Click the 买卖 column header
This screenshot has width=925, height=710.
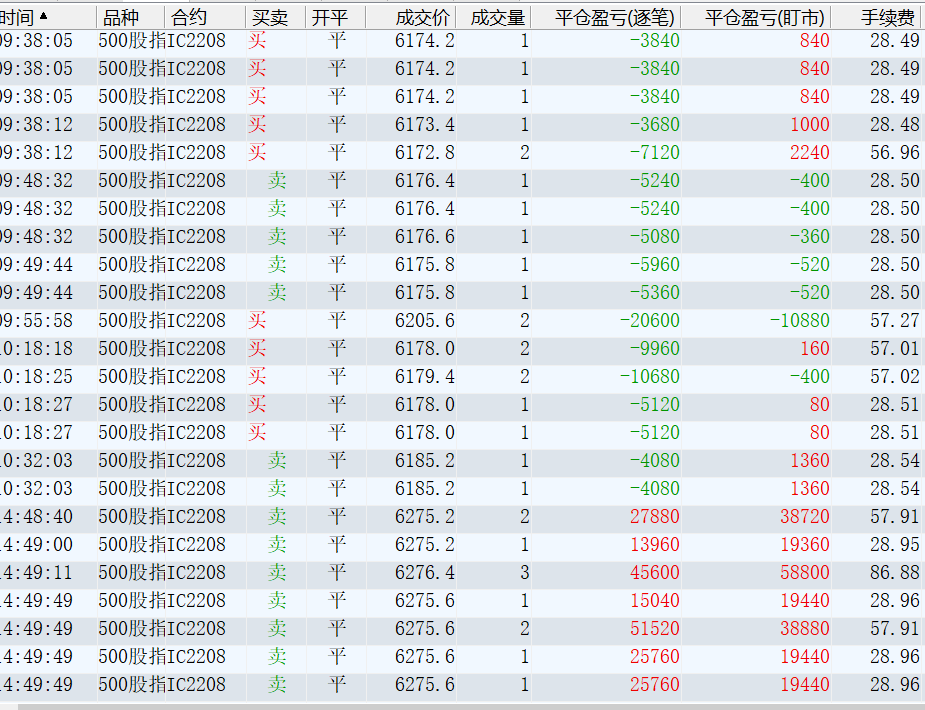coord(269,17)
